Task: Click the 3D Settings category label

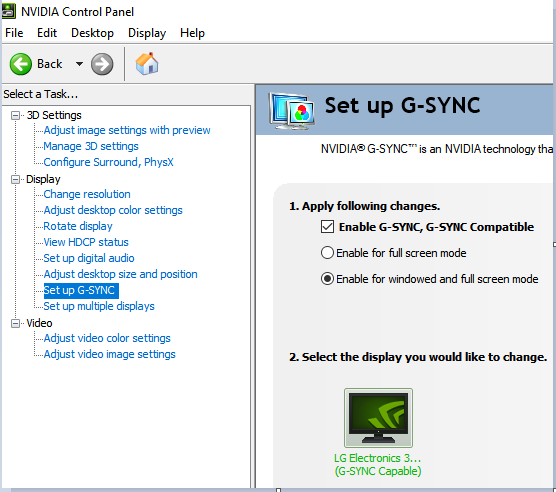Action: pyautogui.click(x=54, y=115)
